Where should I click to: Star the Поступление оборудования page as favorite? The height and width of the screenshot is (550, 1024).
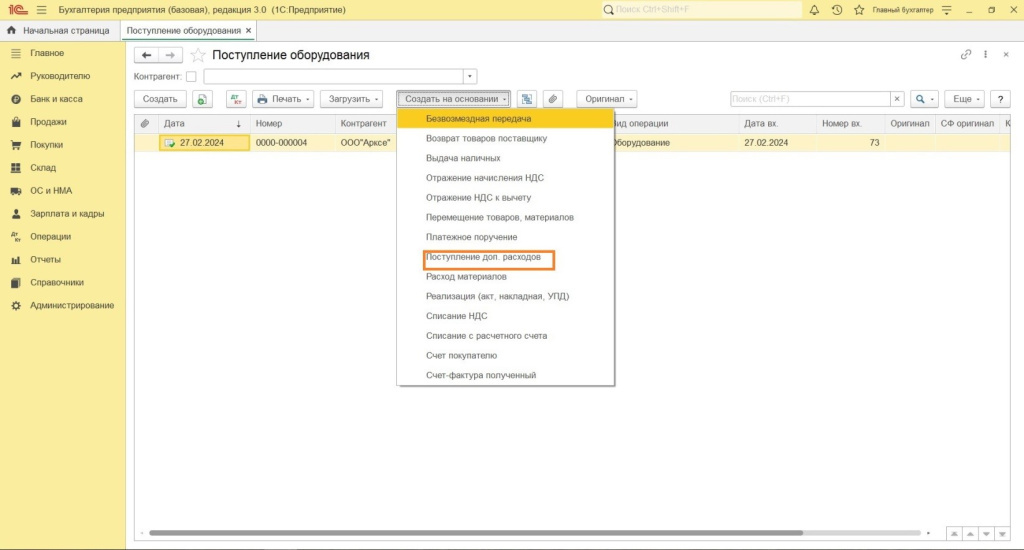(x=198, y=55)
